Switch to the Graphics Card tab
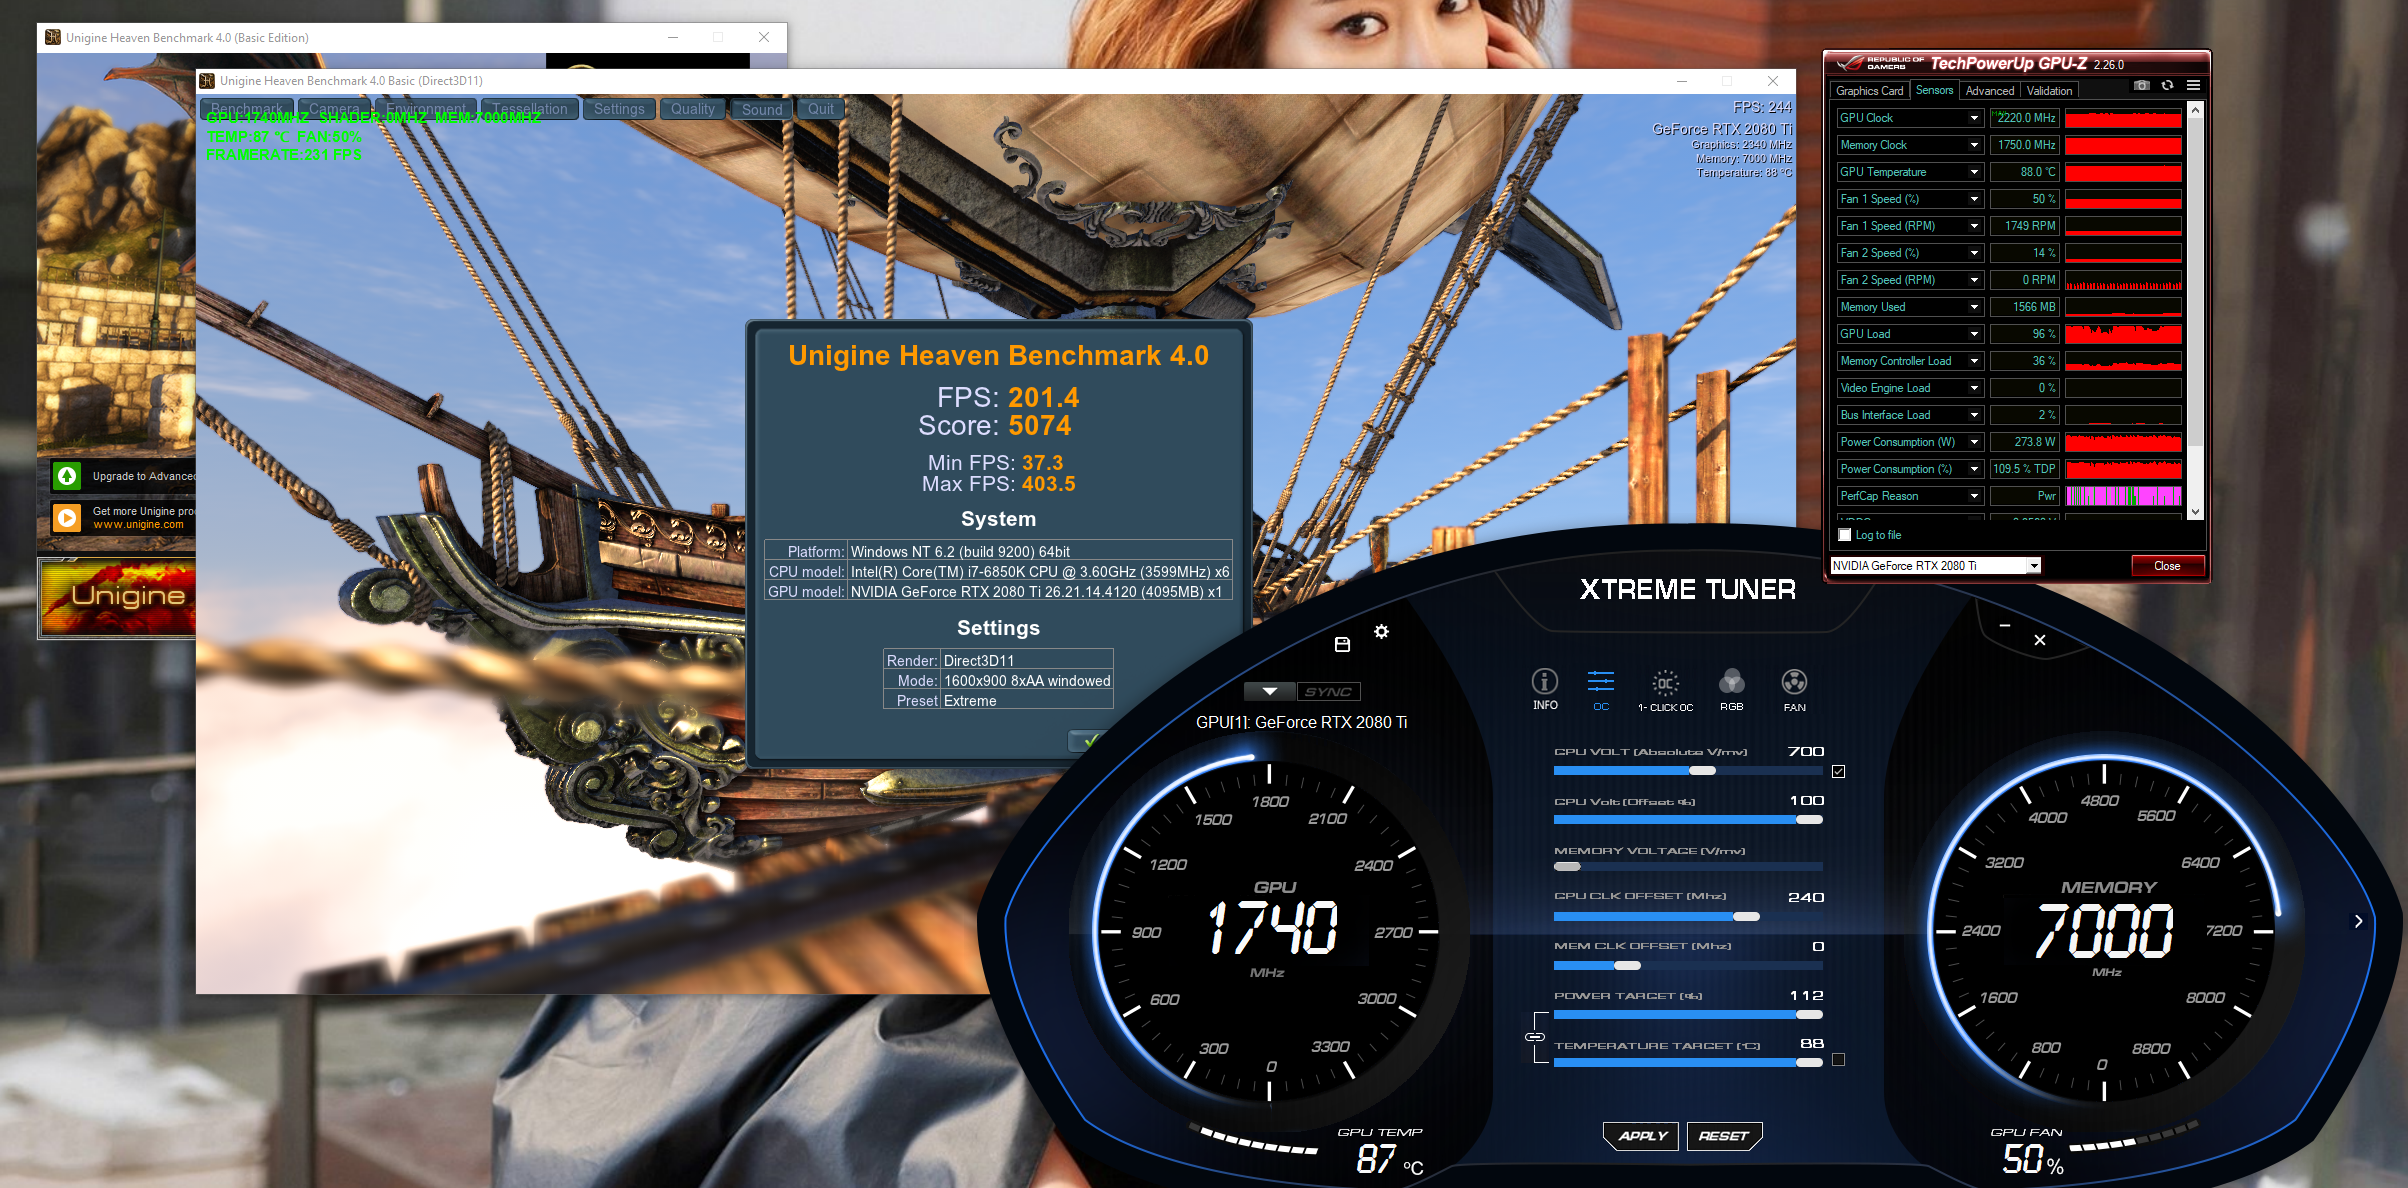This screenshot has height=1188, width=2408. [1869, 91]
